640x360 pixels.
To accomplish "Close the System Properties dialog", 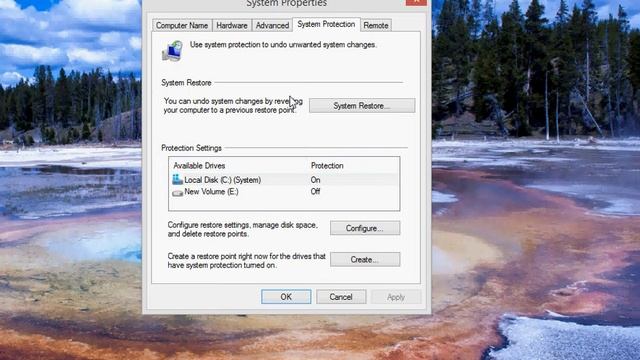I will 416,2.
